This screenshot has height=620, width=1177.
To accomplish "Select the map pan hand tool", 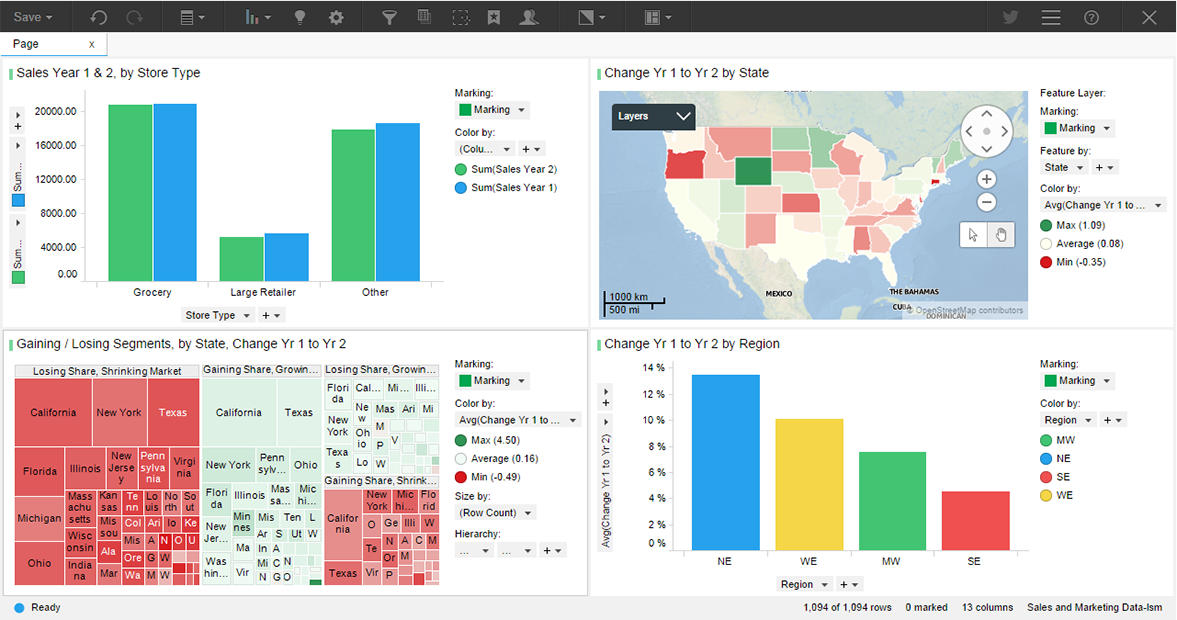I will [x=1001, y=235].
